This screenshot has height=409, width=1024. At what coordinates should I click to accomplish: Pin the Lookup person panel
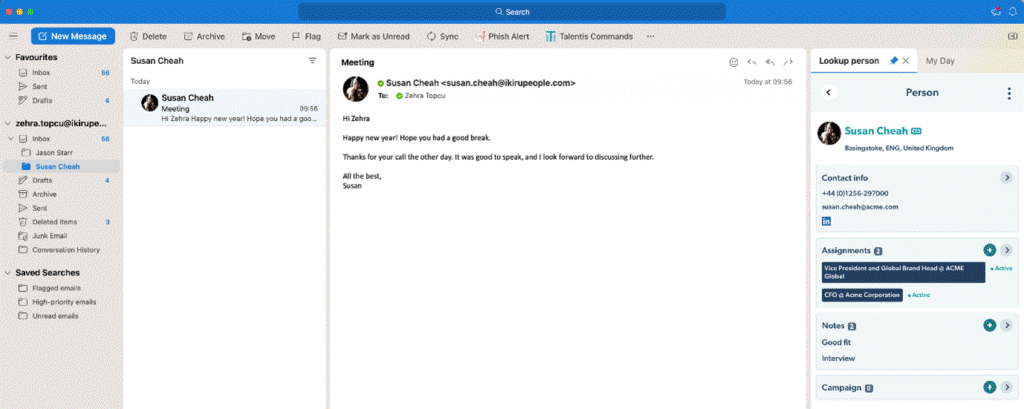(x=893, y=61)
